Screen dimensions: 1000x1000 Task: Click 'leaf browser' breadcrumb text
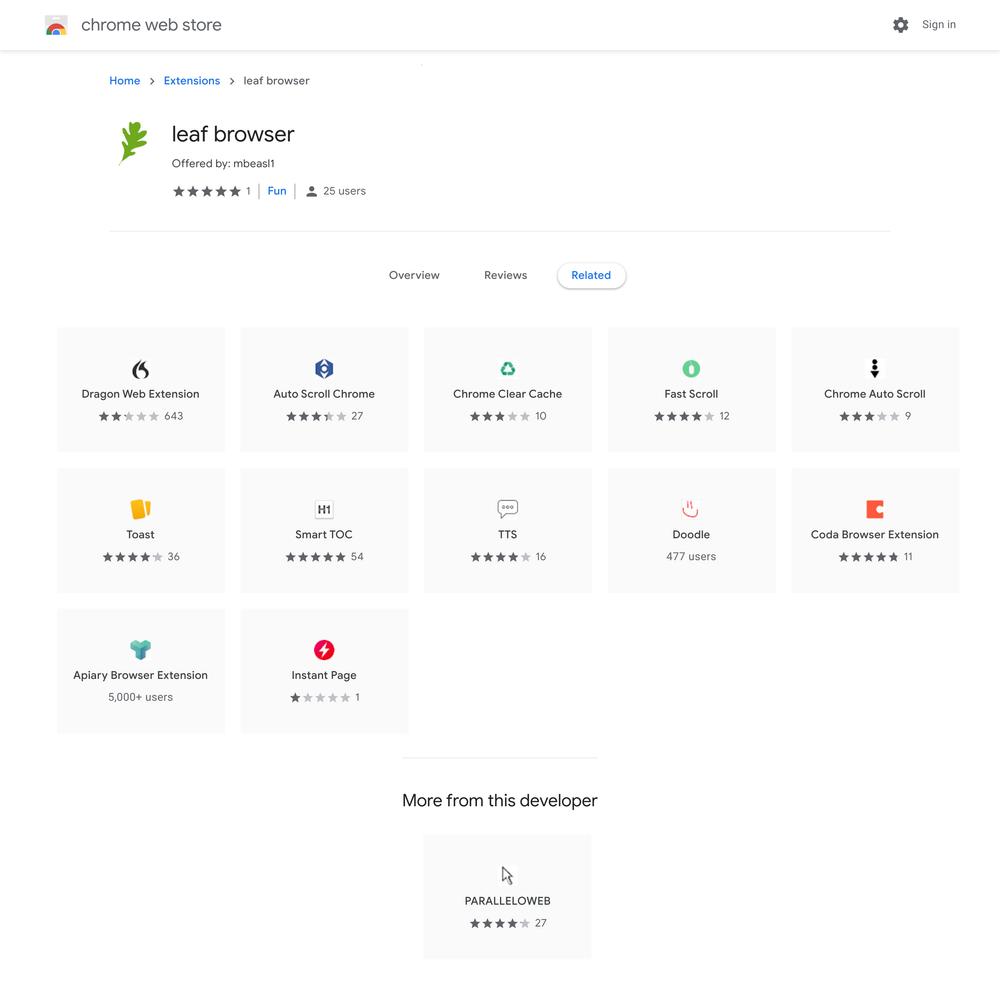click(276, 80)
